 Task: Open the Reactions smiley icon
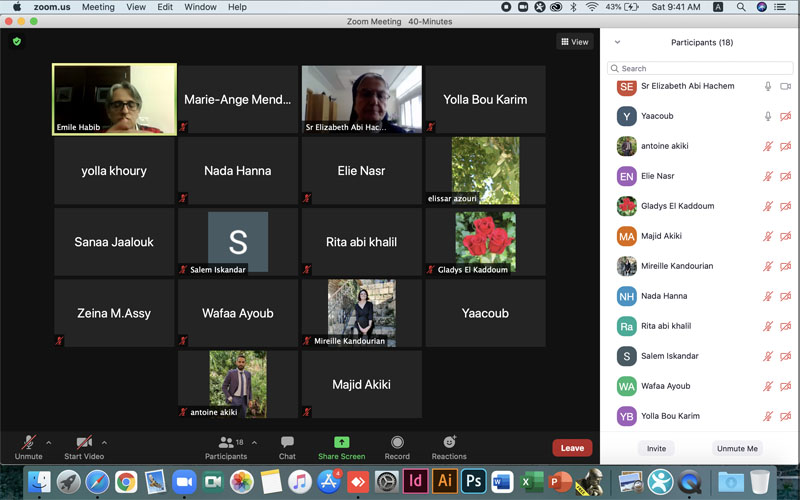click(449, 441)
